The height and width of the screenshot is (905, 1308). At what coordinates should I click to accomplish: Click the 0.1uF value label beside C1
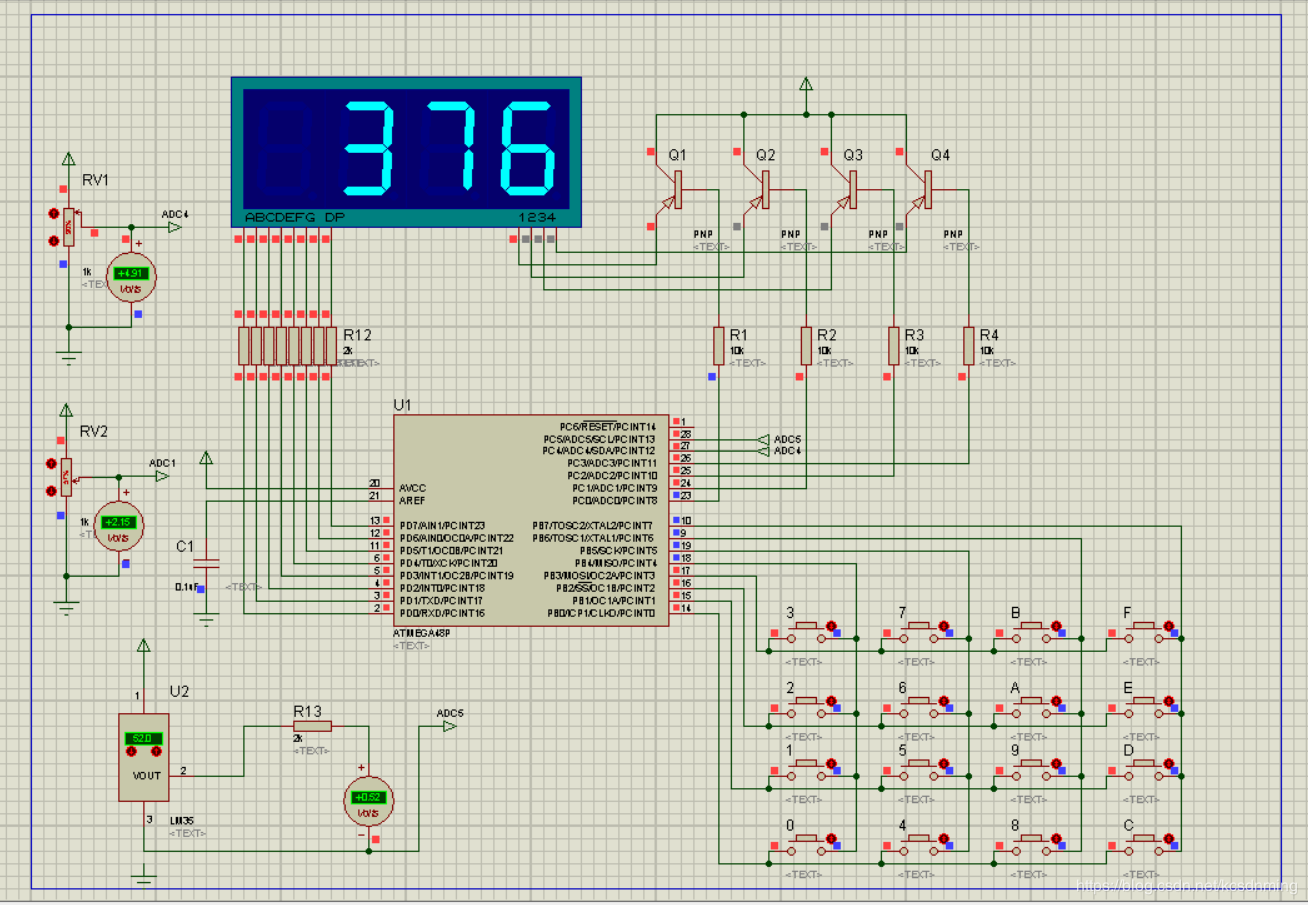pos(186,587)
